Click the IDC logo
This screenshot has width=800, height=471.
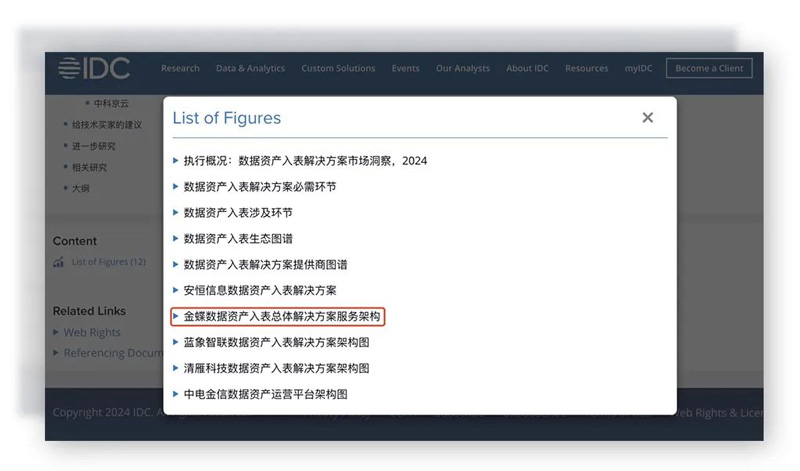(97, 68)
